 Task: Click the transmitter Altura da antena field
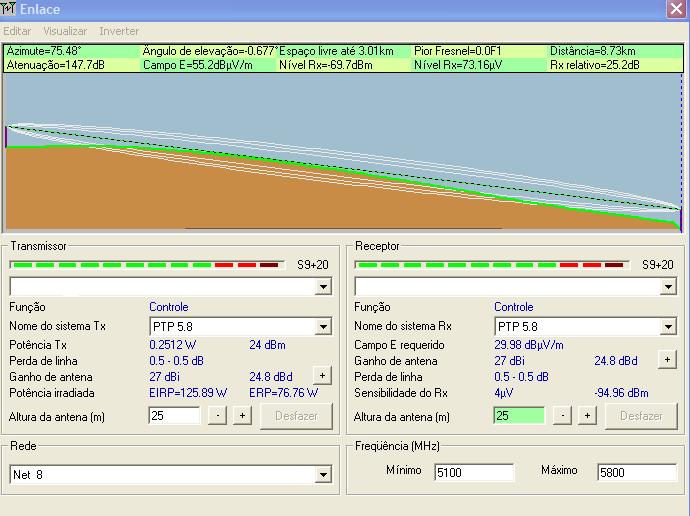coord(174,416)
